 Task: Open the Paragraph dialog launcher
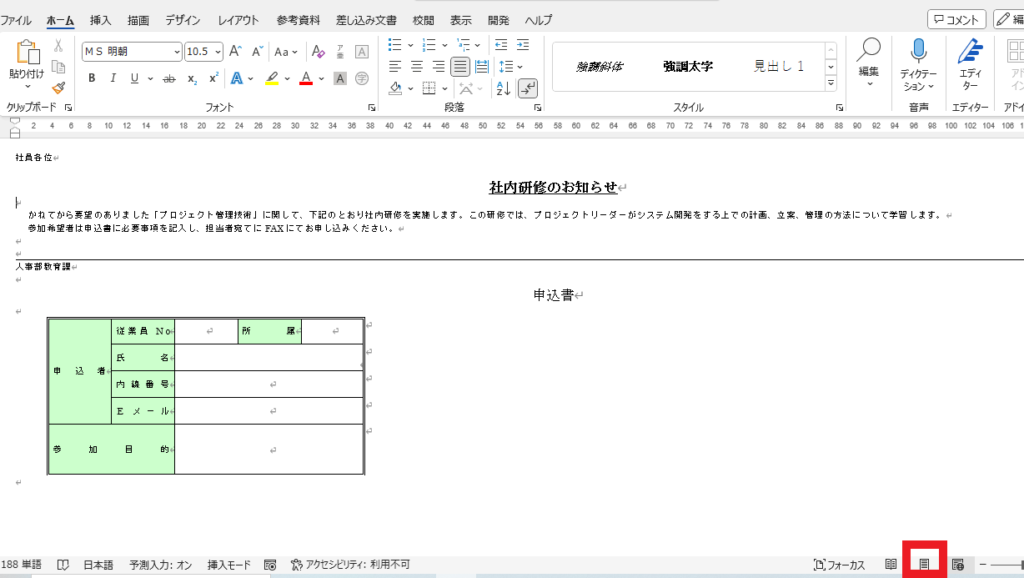(x=537, y=108)
